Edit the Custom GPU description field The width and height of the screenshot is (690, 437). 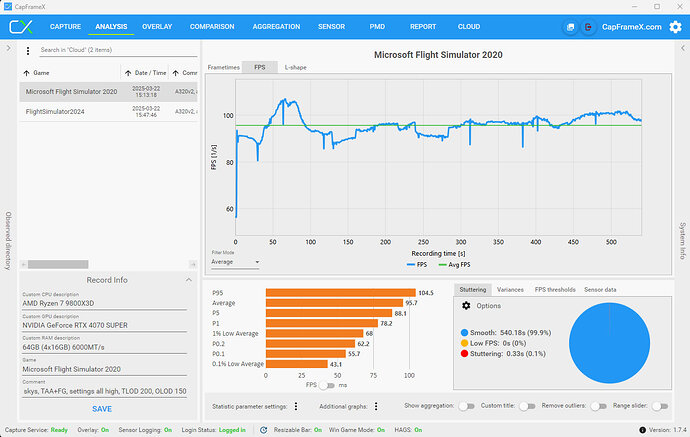click(x=104, y=325)
